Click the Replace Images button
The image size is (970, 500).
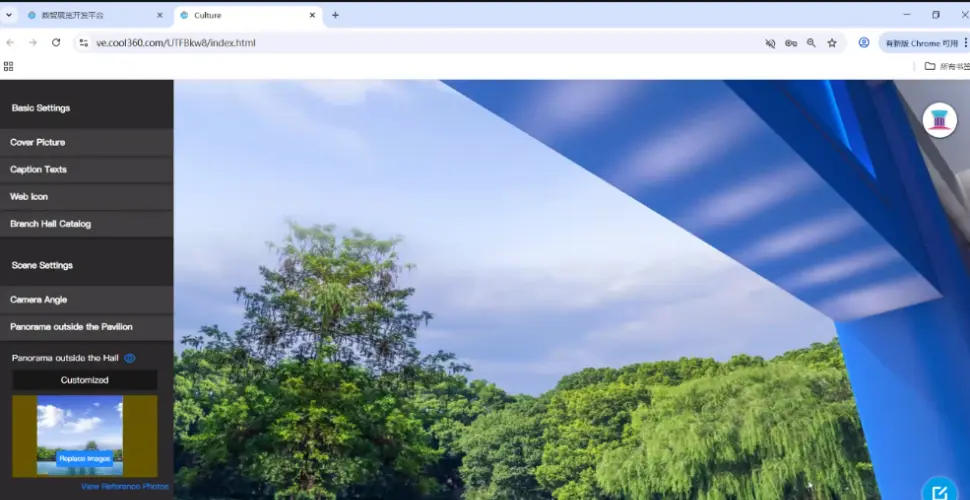(85, 459)
